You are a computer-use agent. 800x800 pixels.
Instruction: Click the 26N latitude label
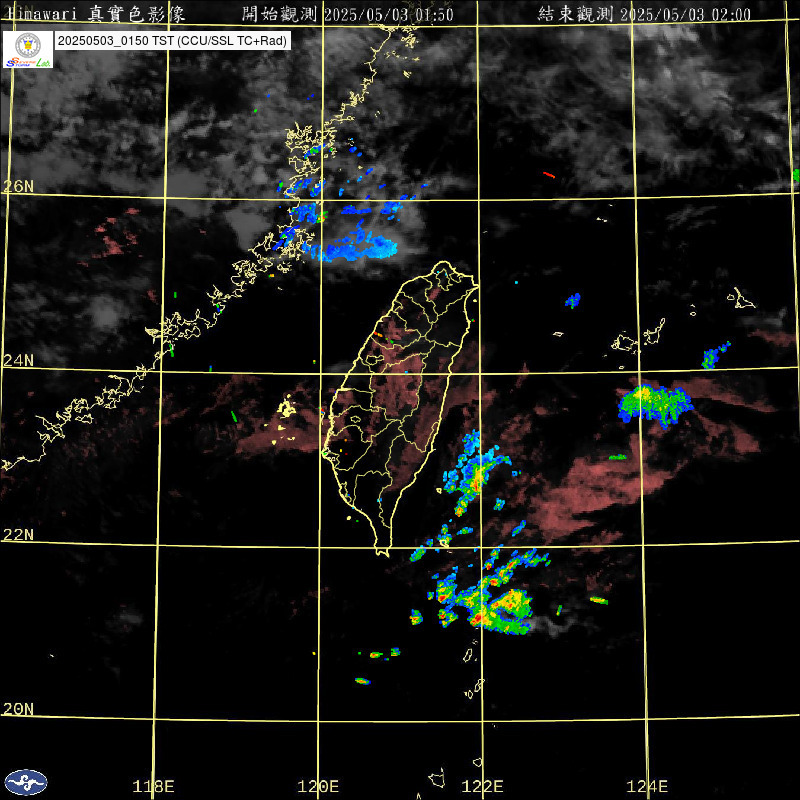[x=18, y=186]
